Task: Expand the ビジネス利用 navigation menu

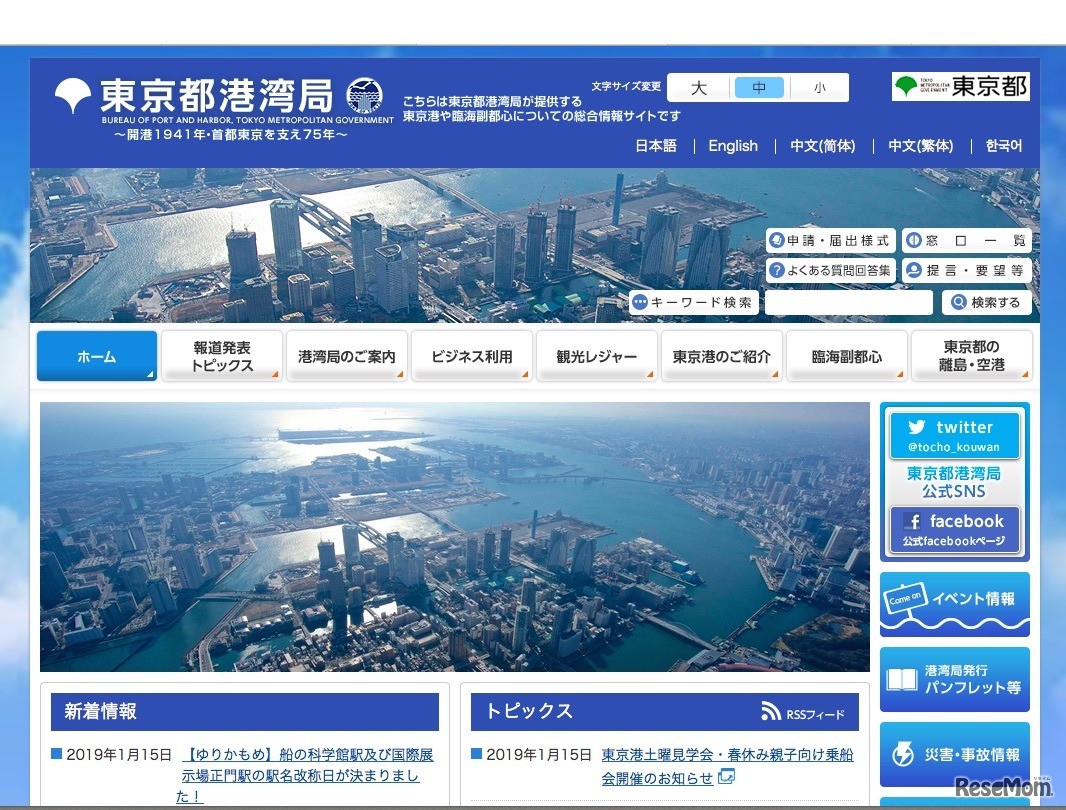Action: [471, 355]
